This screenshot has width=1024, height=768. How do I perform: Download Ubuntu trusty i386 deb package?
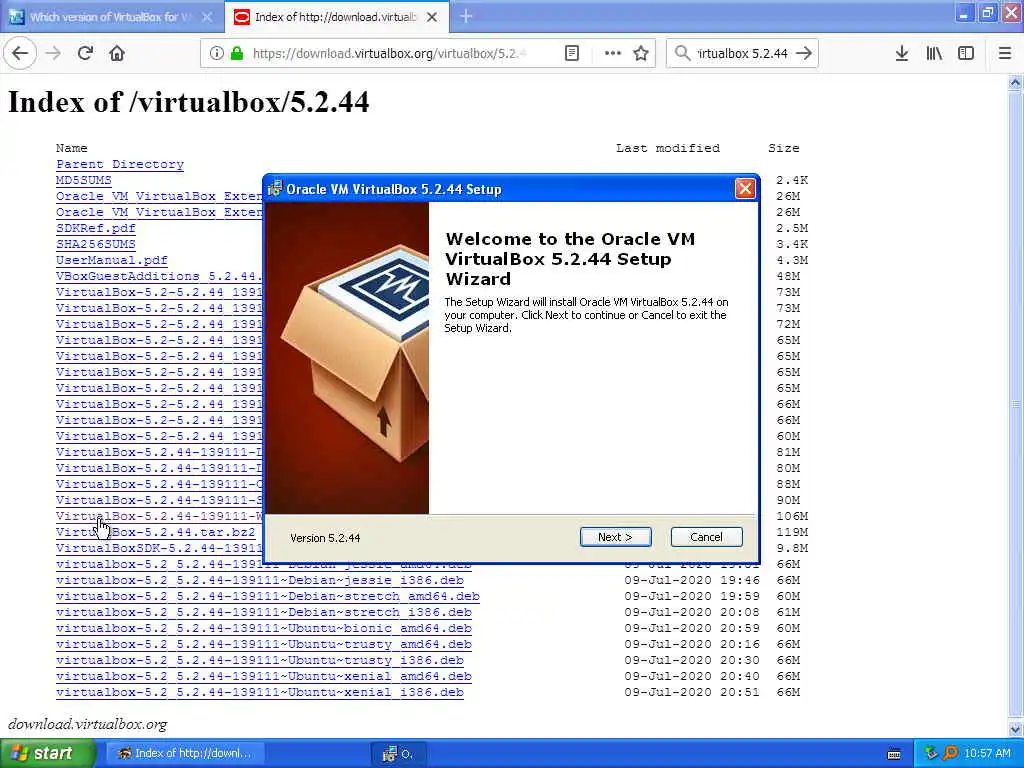pyautogui.click(x=260, y=660)
